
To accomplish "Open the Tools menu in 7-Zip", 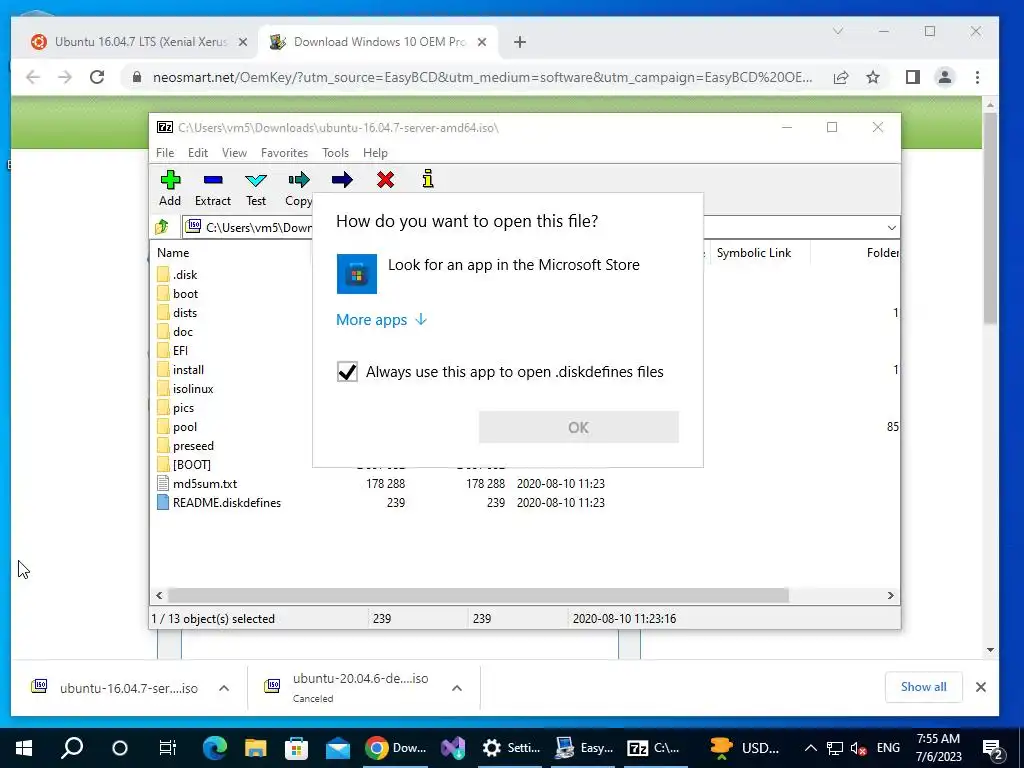I will 335,153.
